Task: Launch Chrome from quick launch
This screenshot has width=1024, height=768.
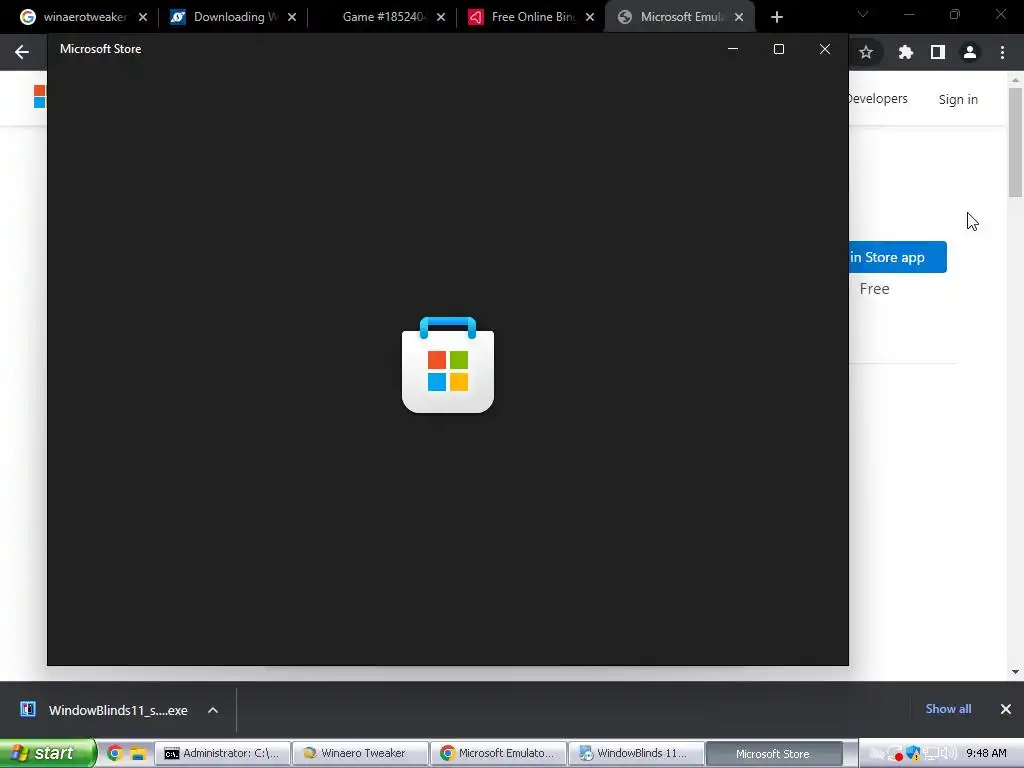Action: [x=115, y=753]
